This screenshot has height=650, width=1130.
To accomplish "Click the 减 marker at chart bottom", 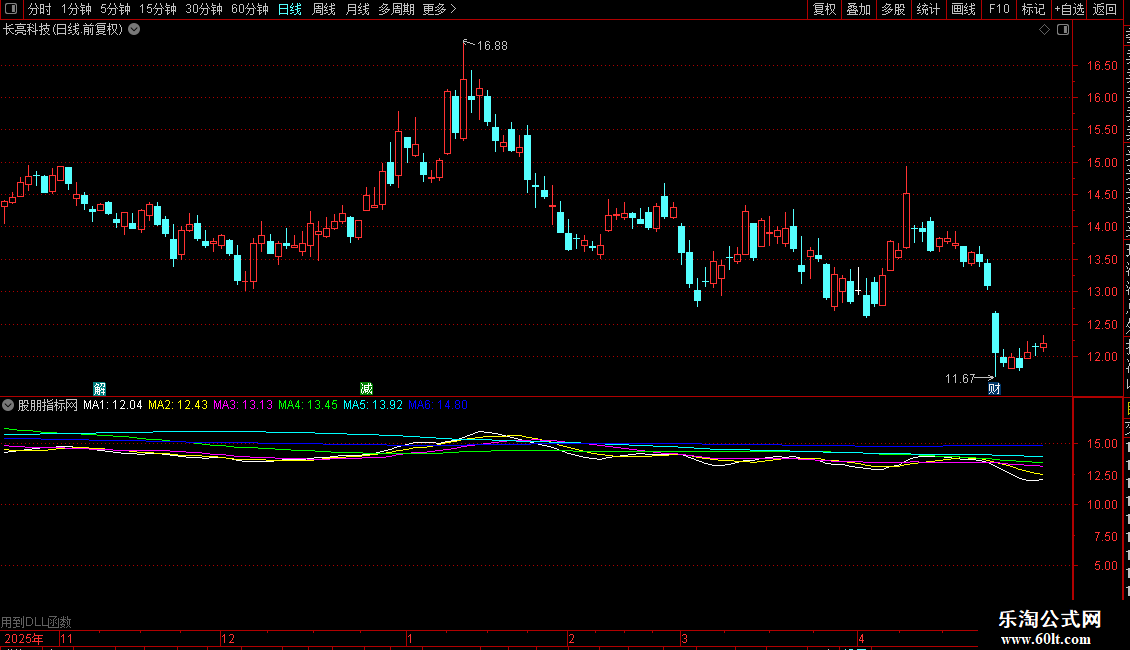I will 366,389.
